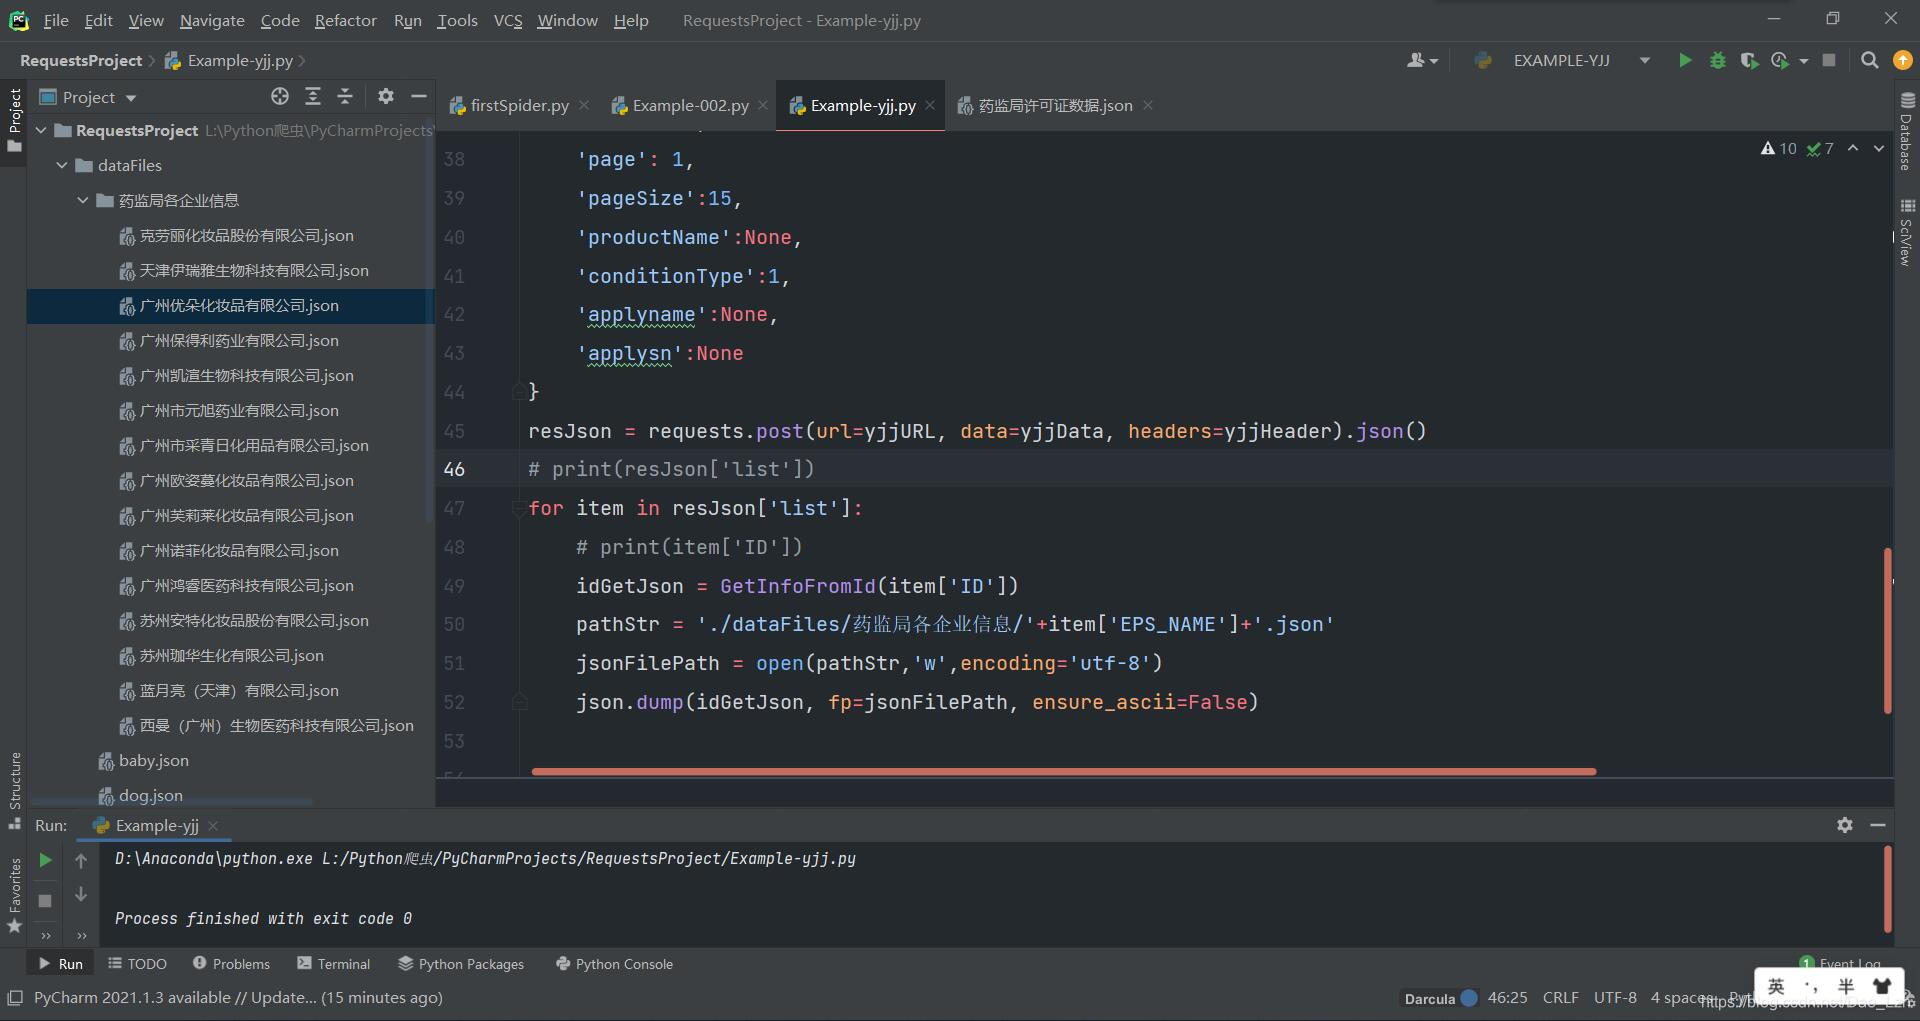Viewport: 1920px width, 1021px height.
Task: Toggle tool window bars icon in status bar
Action: coord(15,997)
